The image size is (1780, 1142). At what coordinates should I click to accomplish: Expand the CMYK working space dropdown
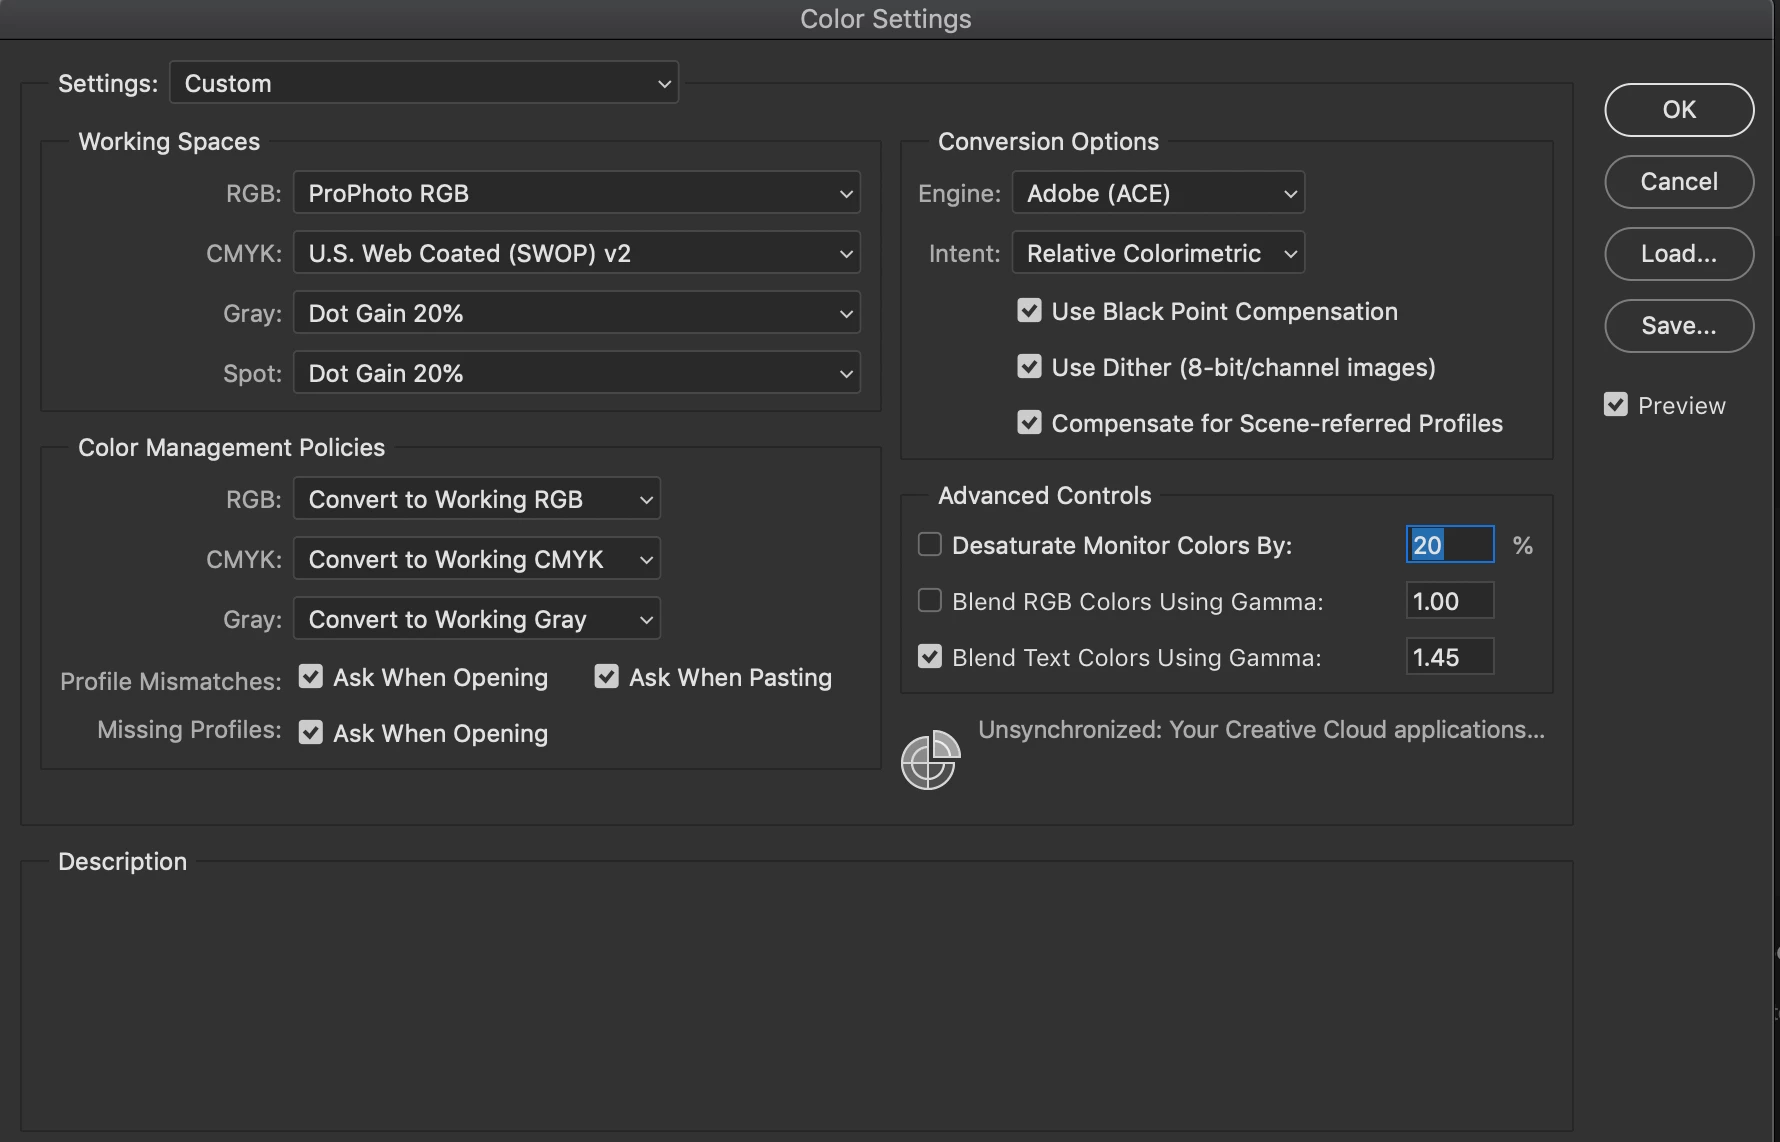pos(576,253)
